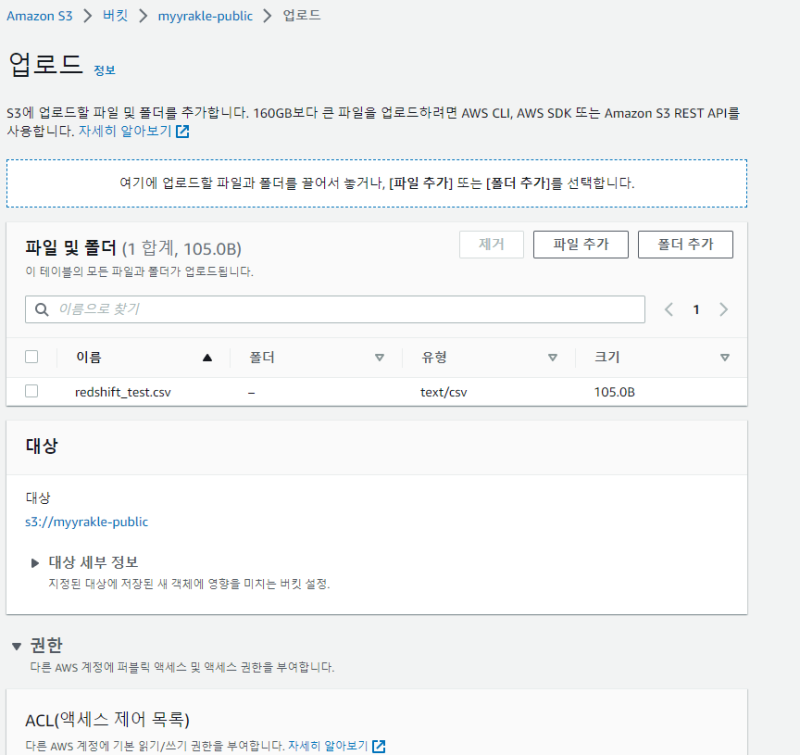Click the 폴더 추가 button
800x755 pixels.
coord(685,245)
